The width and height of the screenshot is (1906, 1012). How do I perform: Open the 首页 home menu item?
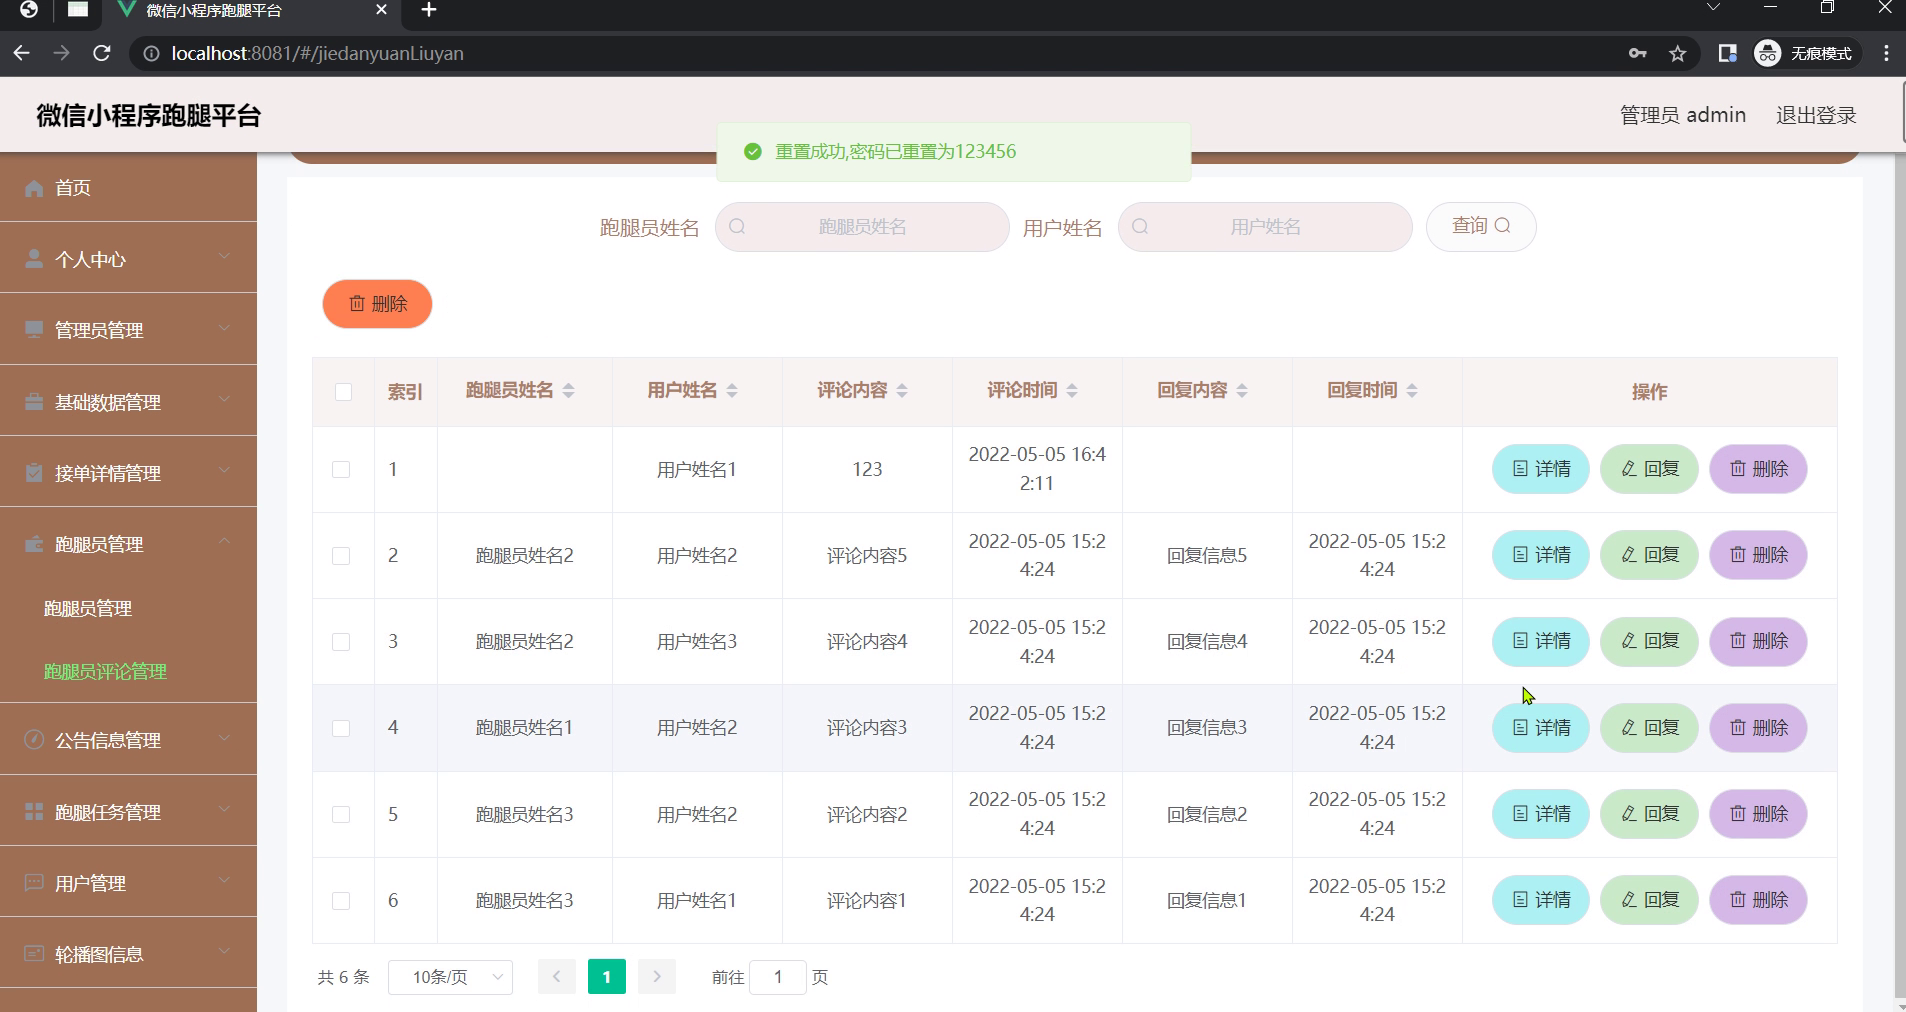click(128, 188)
